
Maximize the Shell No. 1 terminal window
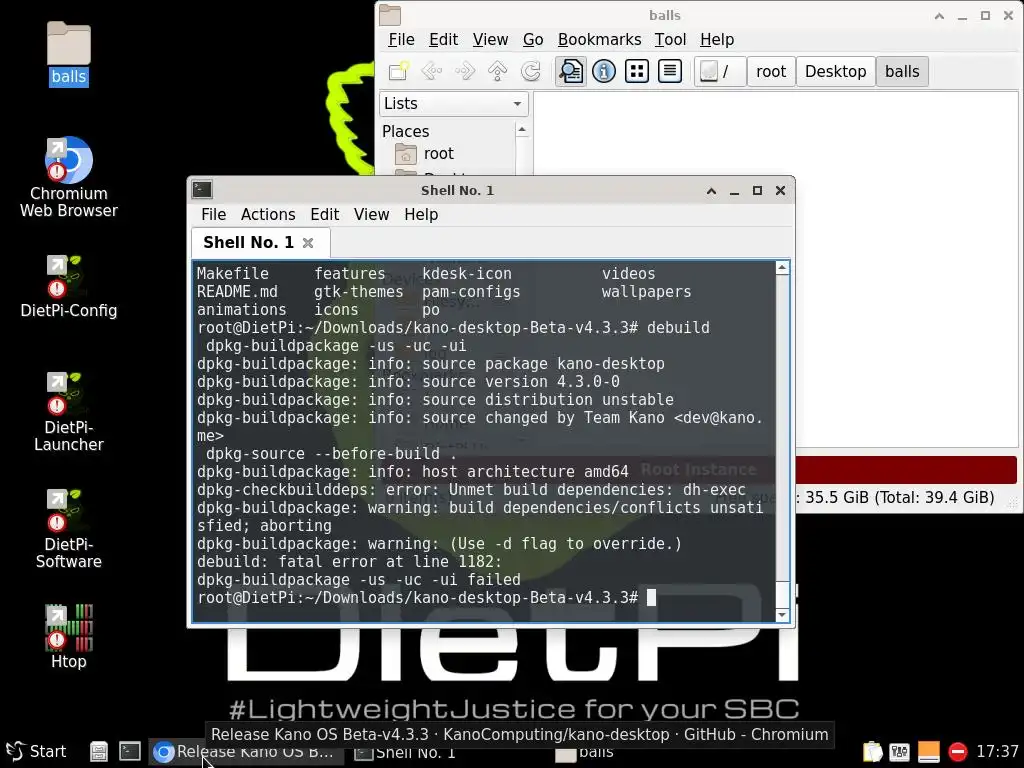[757, 191]
